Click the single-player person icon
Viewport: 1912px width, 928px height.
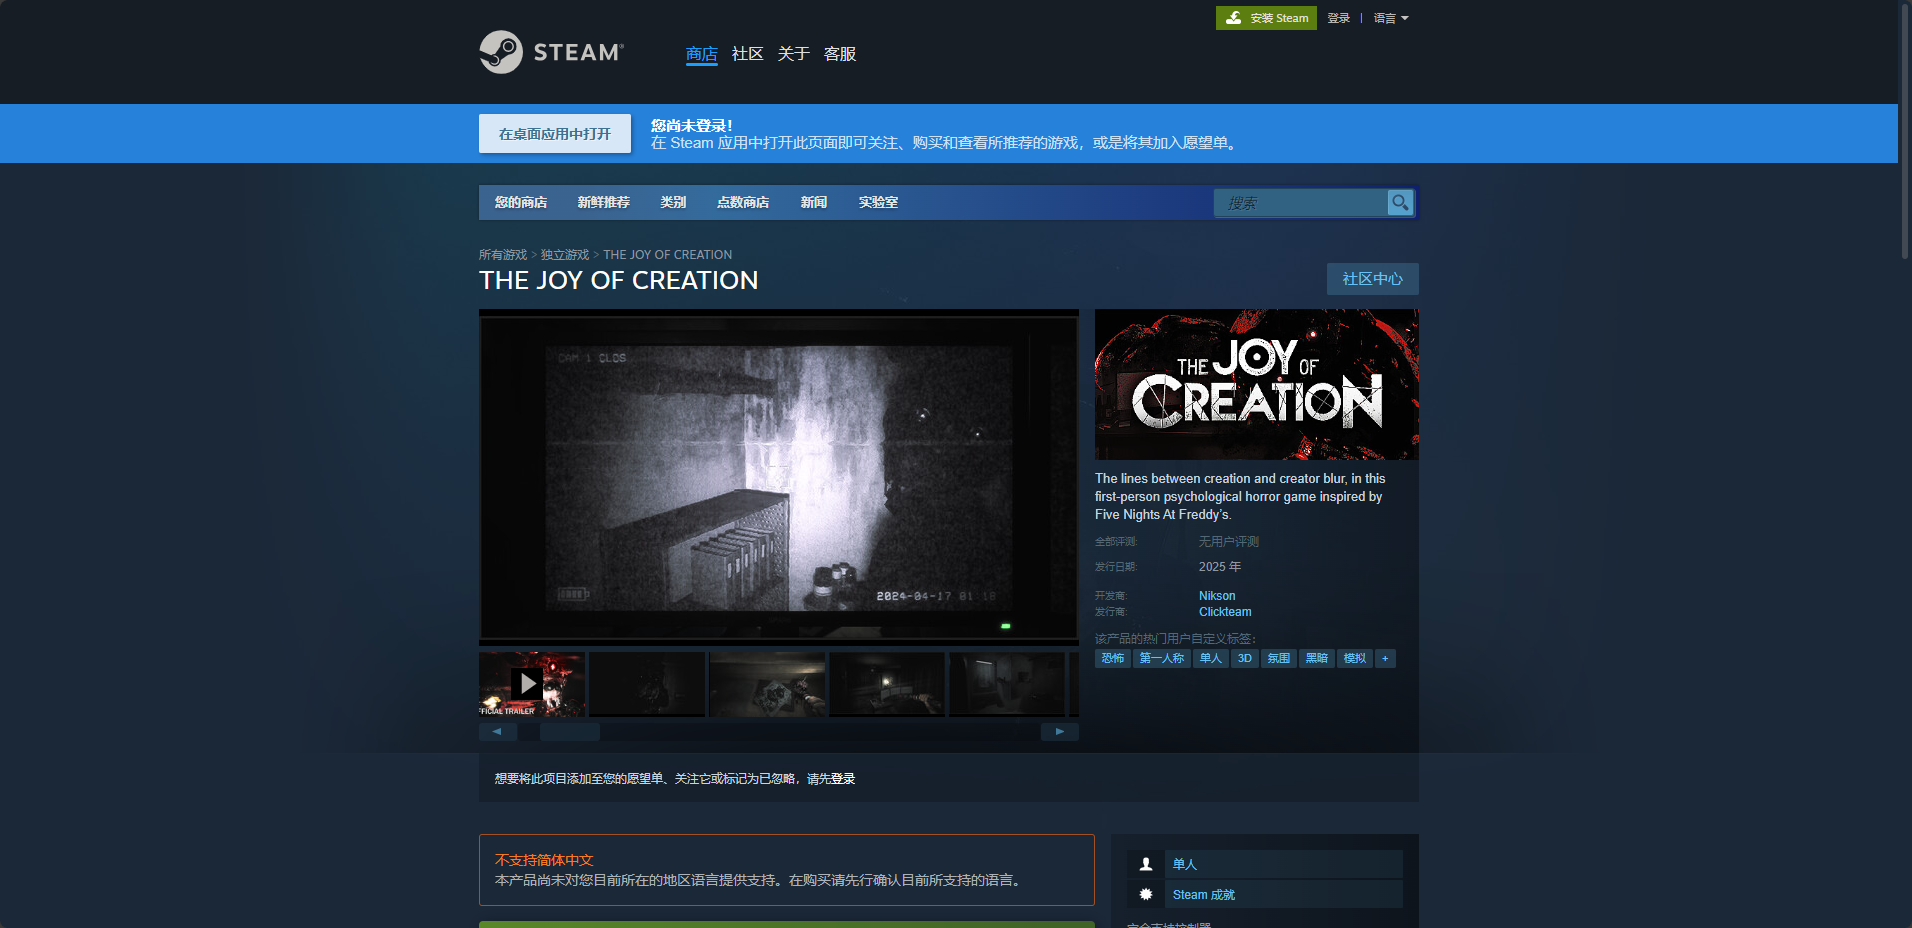pyautogui.click(x=1146, y=864)
